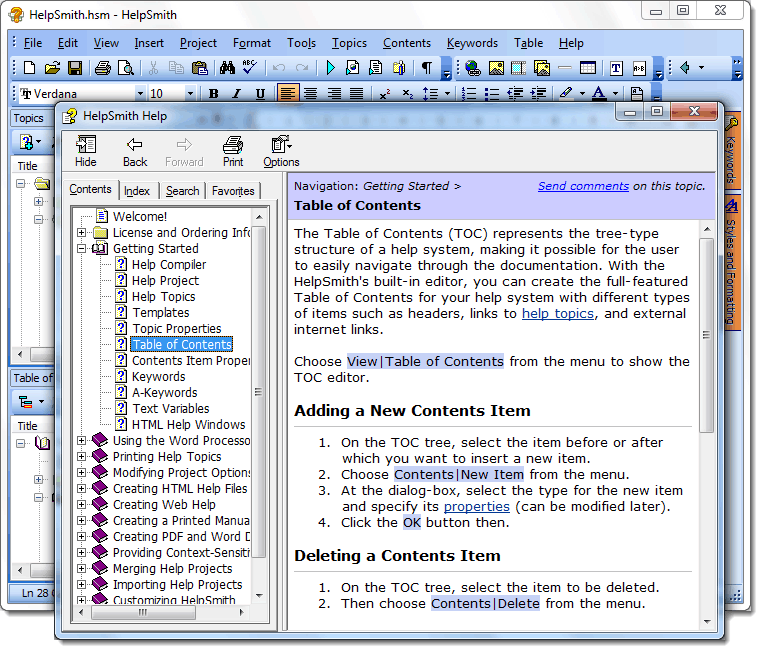
Task: Open the properties hyperlink
Action: 477,507
